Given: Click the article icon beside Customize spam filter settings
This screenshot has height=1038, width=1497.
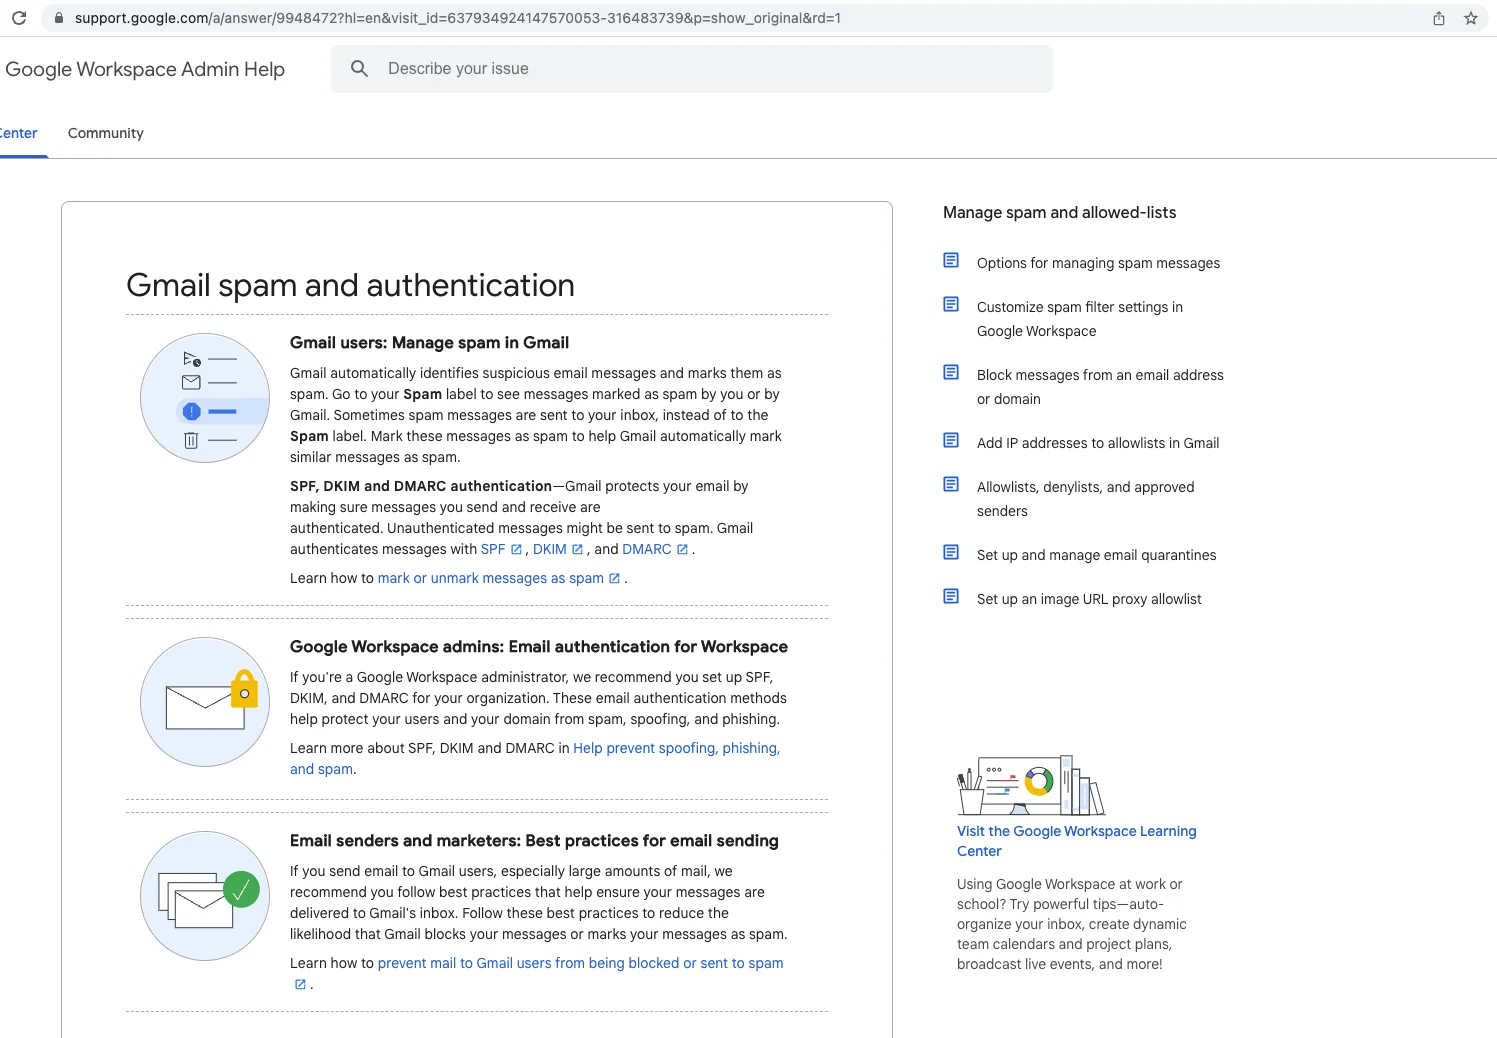Looking at the screenshot, I should [951, 304].
